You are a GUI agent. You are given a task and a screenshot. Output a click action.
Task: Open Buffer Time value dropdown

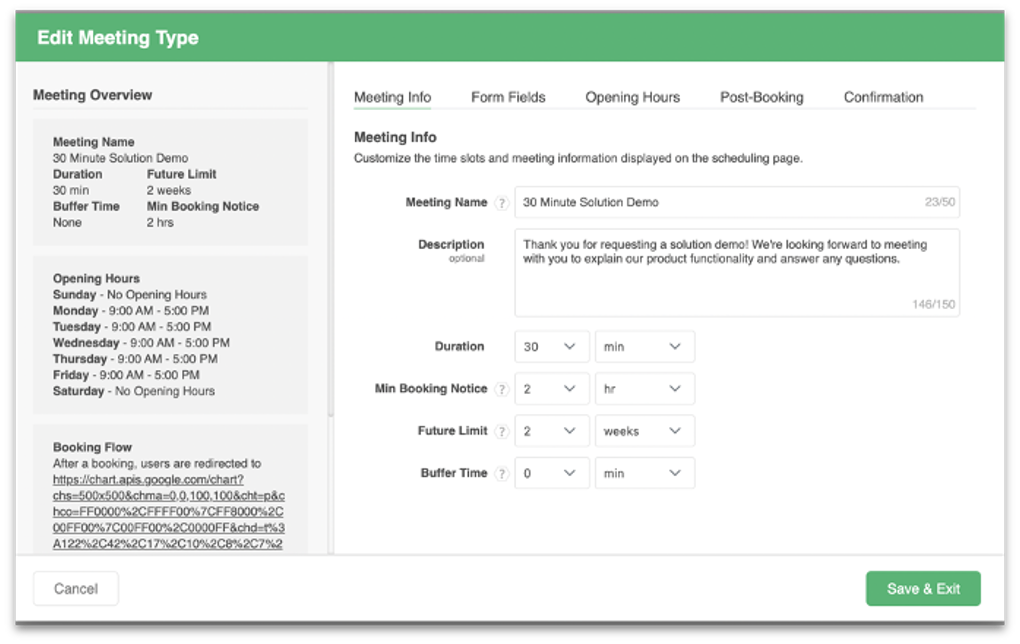pos(551,474)
